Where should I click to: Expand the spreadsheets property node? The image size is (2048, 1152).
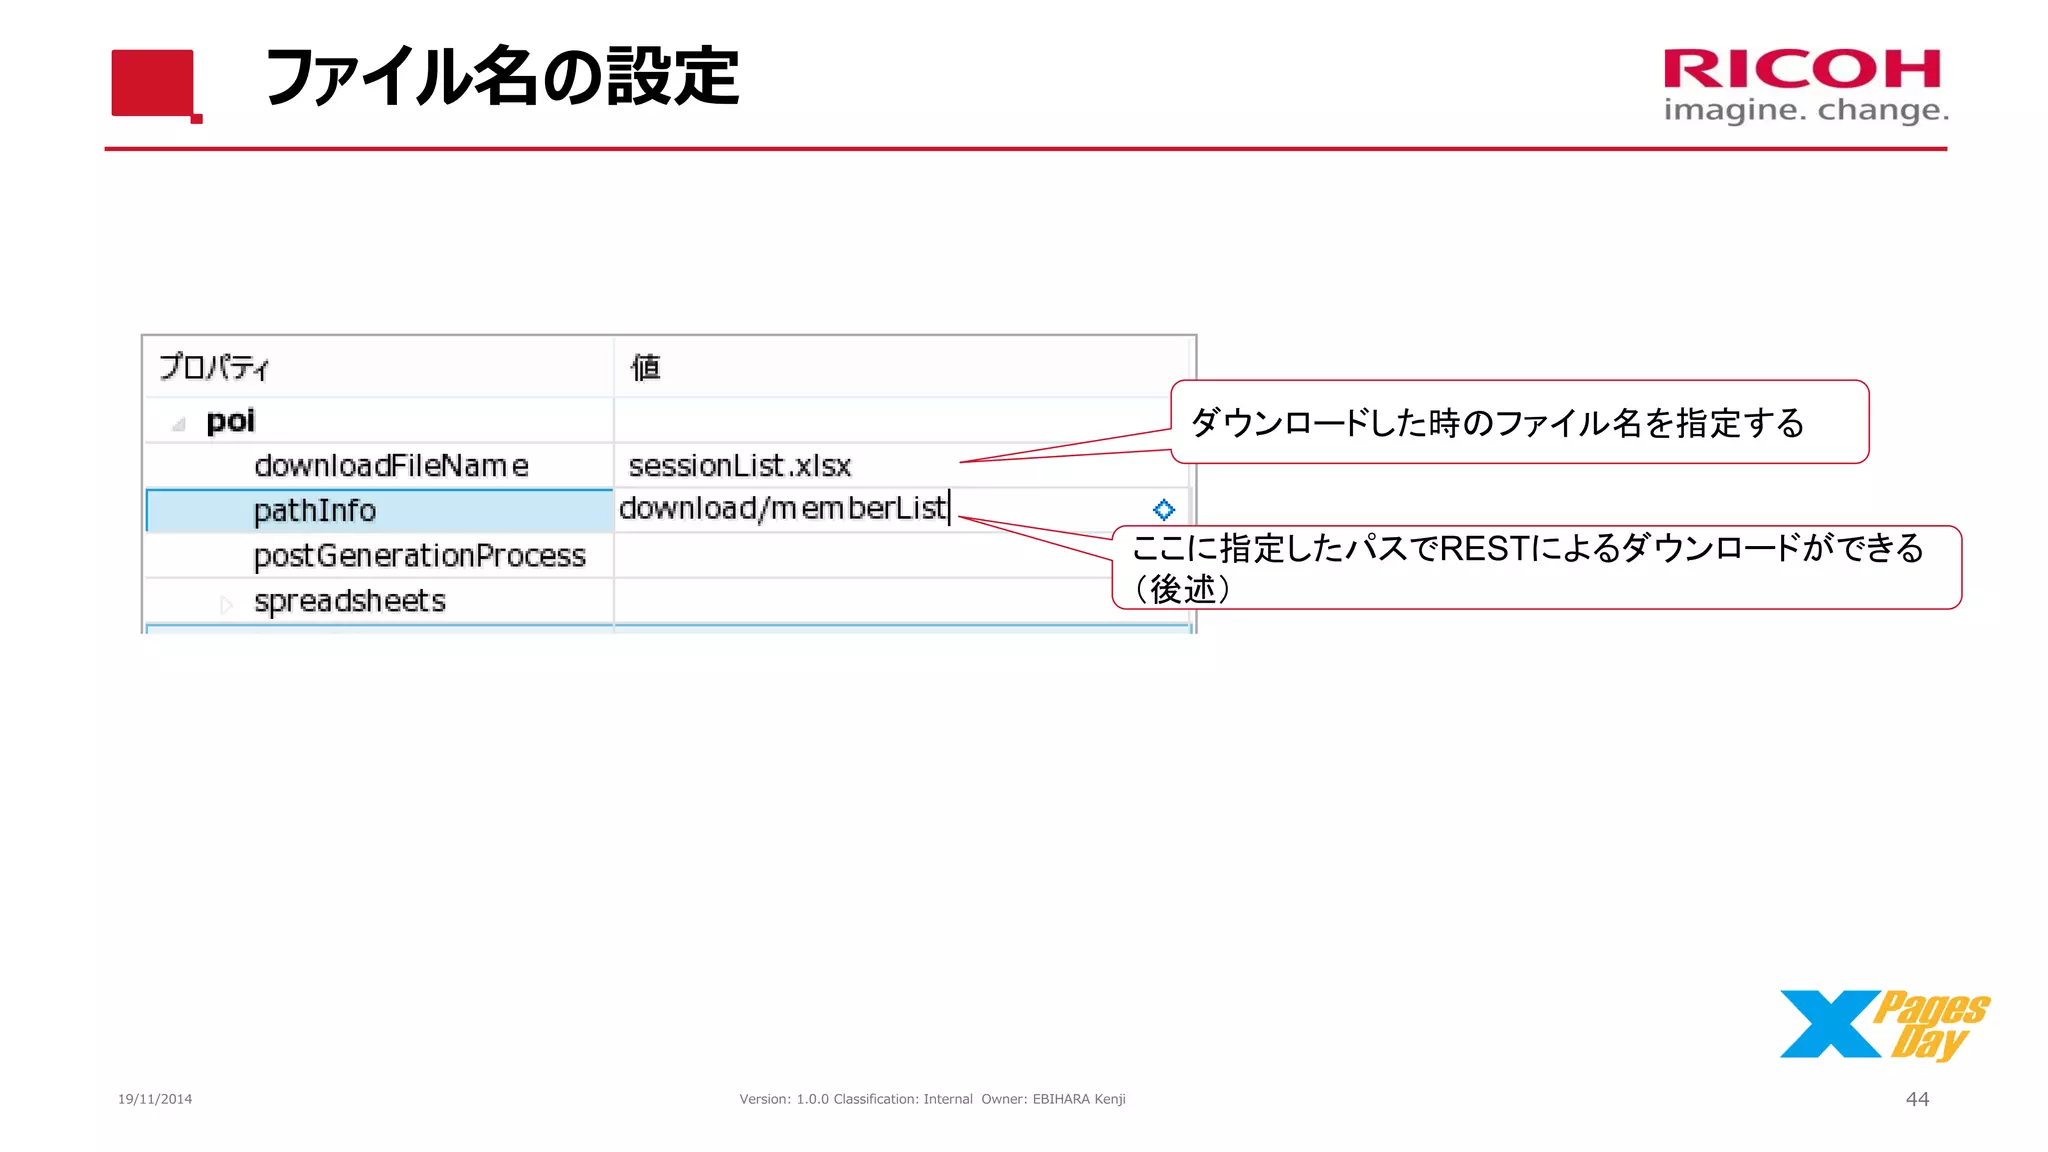[x=226, y=604]
